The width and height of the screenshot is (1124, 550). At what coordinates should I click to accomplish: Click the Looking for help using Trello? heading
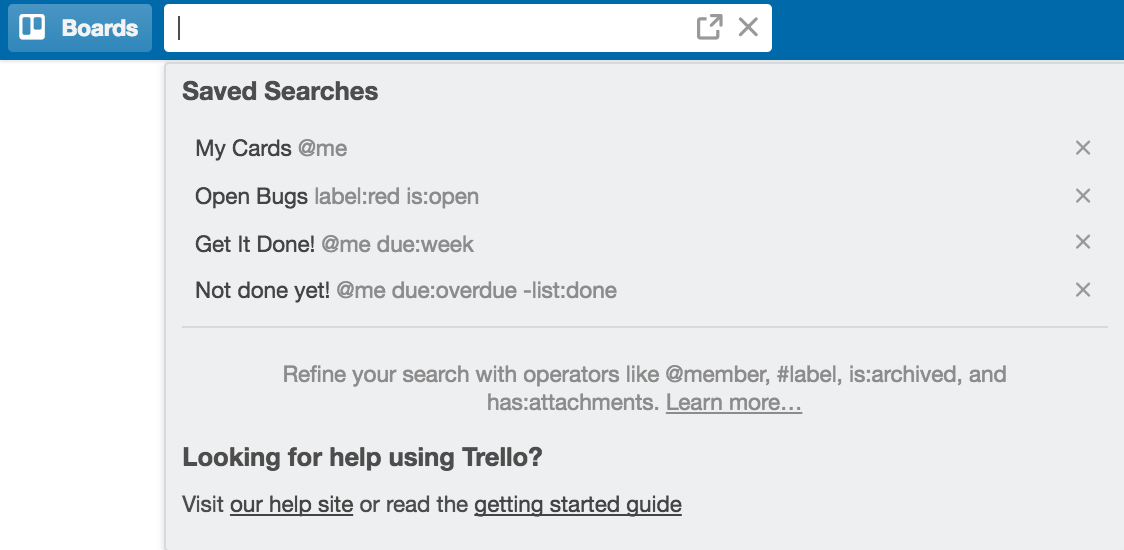click(x=362, y=458)
